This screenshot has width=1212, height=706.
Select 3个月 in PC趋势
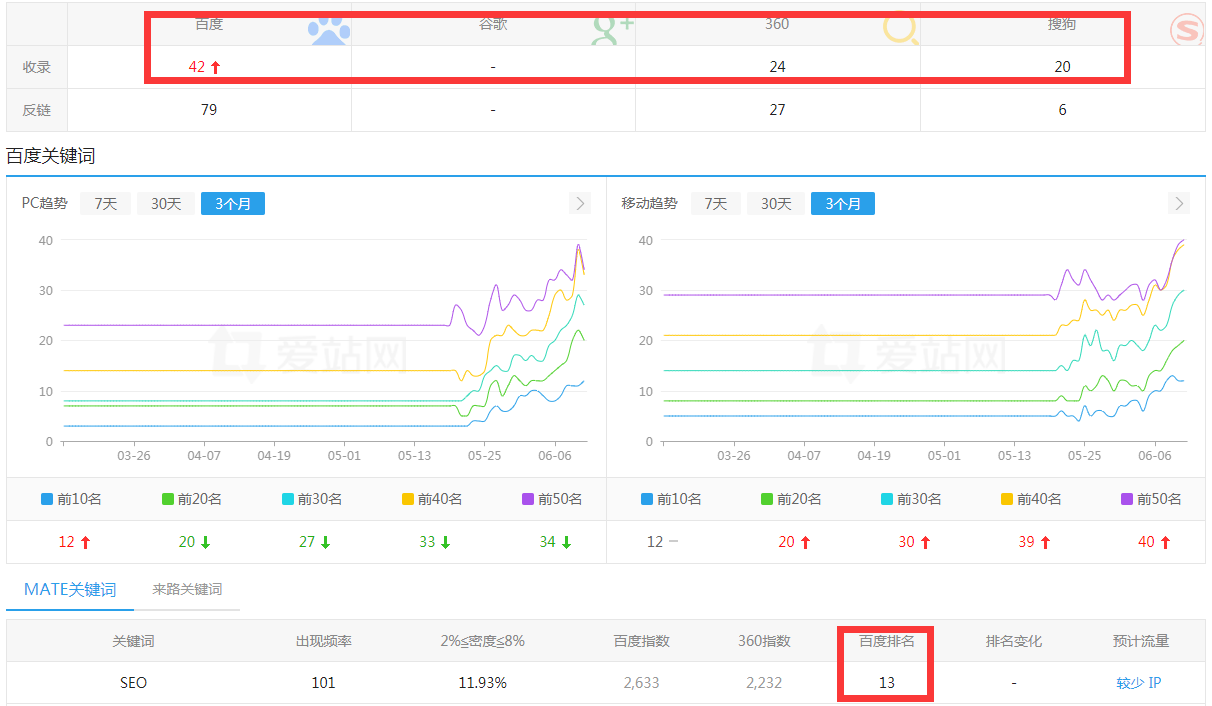(x=233, y=203)
